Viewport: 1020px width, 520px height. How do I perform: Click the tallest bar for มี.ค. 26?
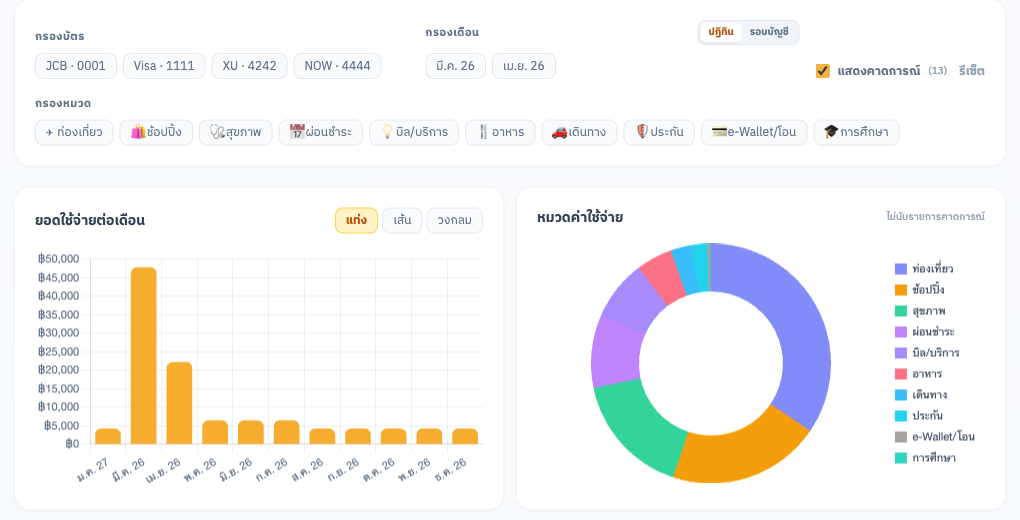point(144,356)
